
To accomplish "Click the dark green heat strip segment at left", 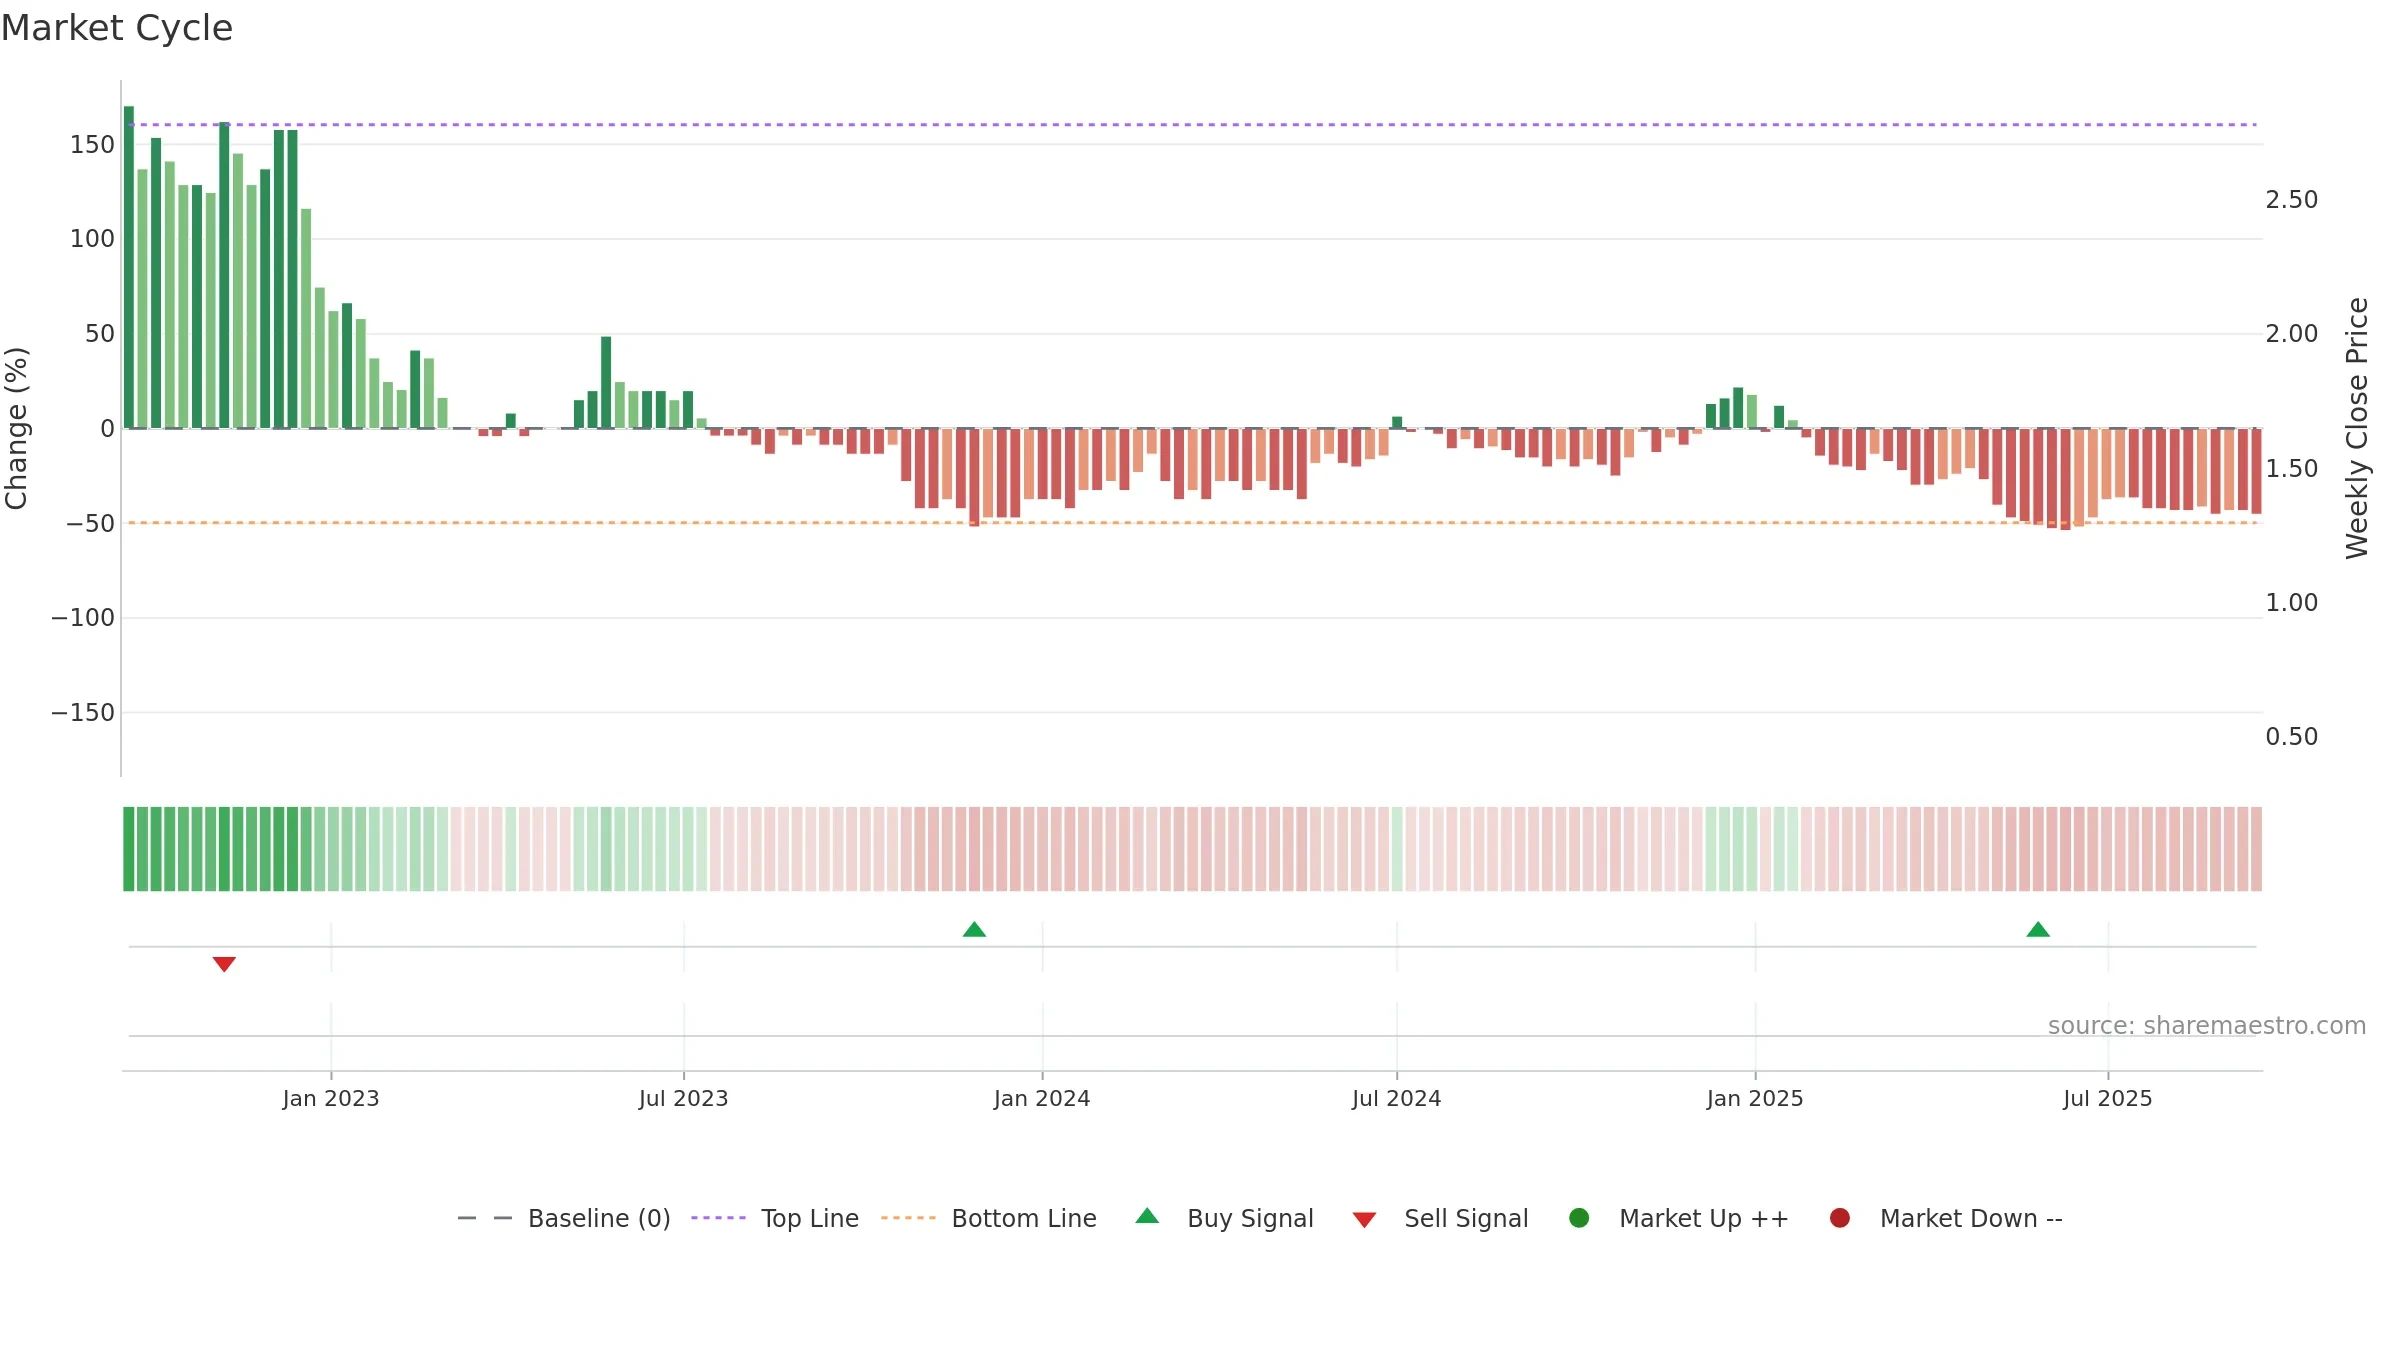I will pos(129,849).
